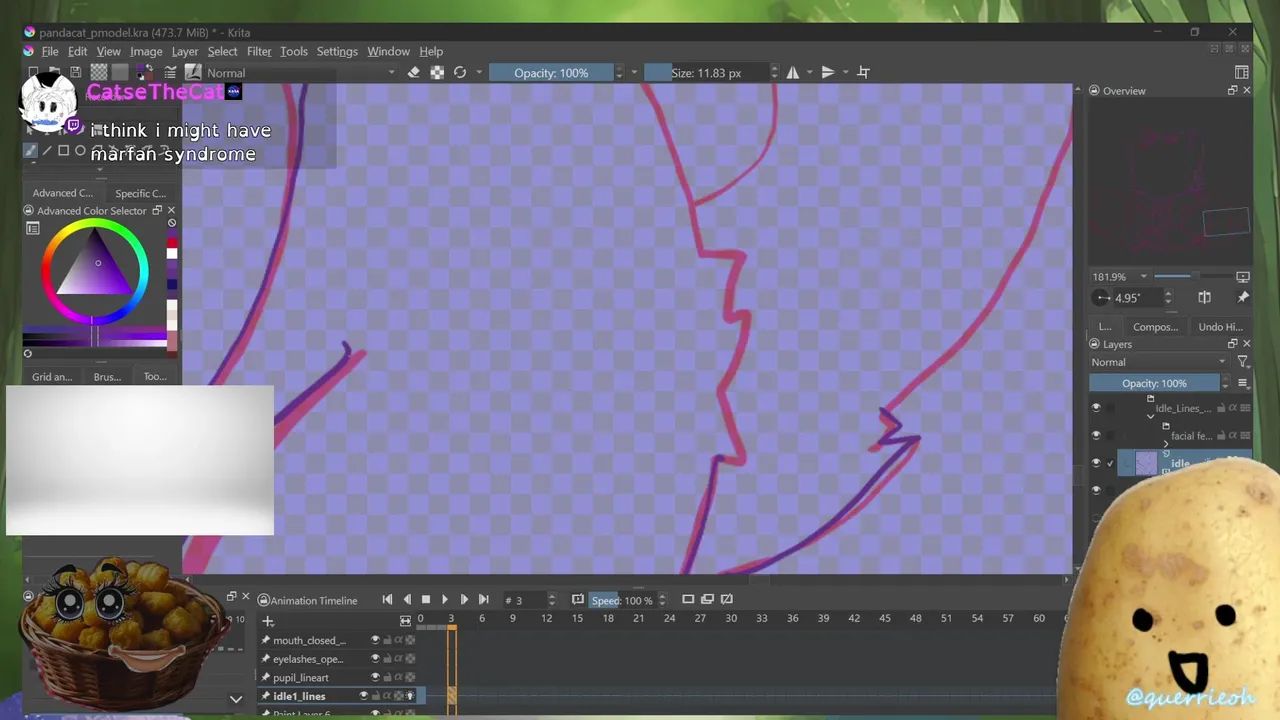1280x720 pixels.
Task: Fit canvas to view icon in Overview
Action: point(1243,276)
